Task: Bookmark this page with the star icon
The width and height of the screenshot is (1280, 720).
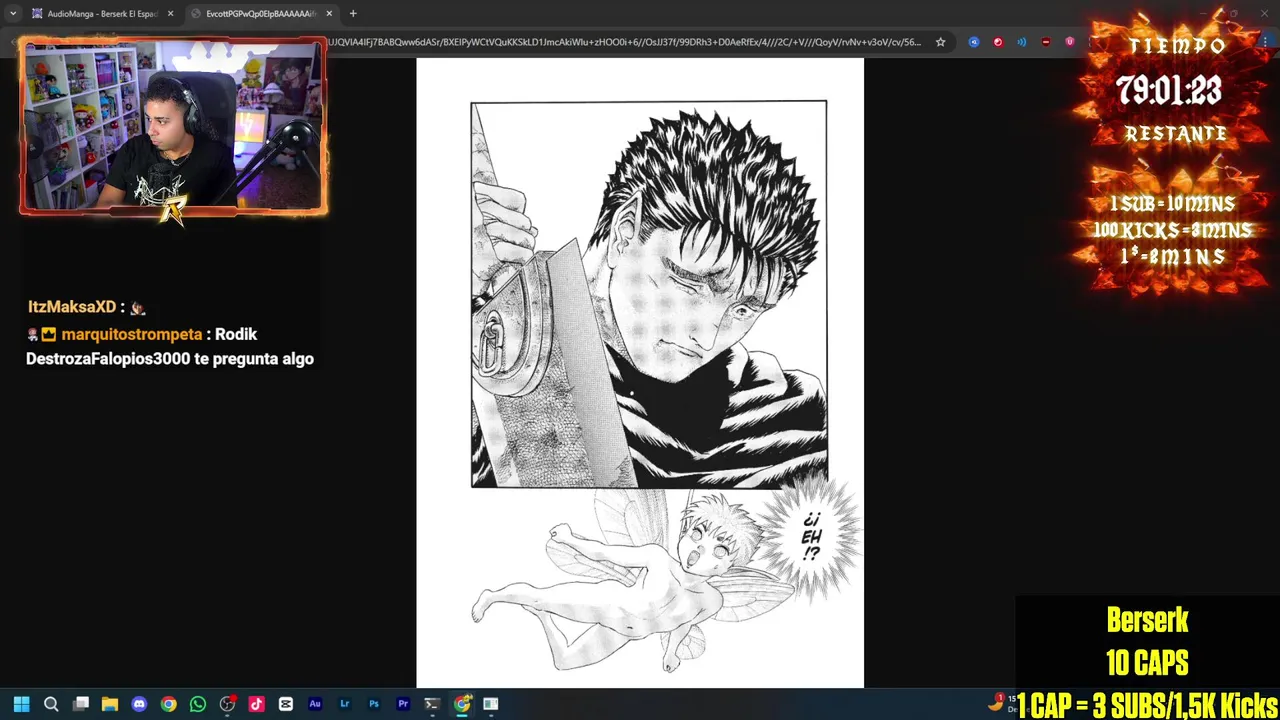Action: [x=941, y=42]
